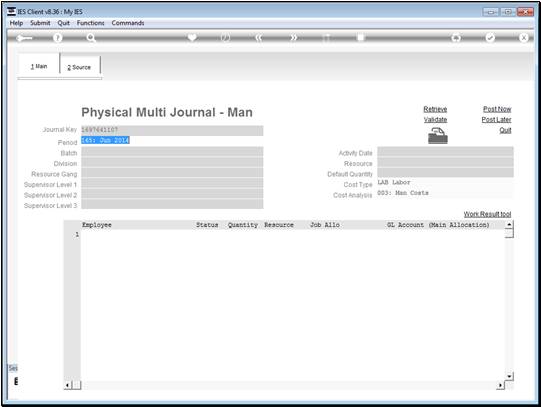Viewport: 541px width, 407px height.
Task: Click into the Batch input field
Action: (x=172, y=152)
